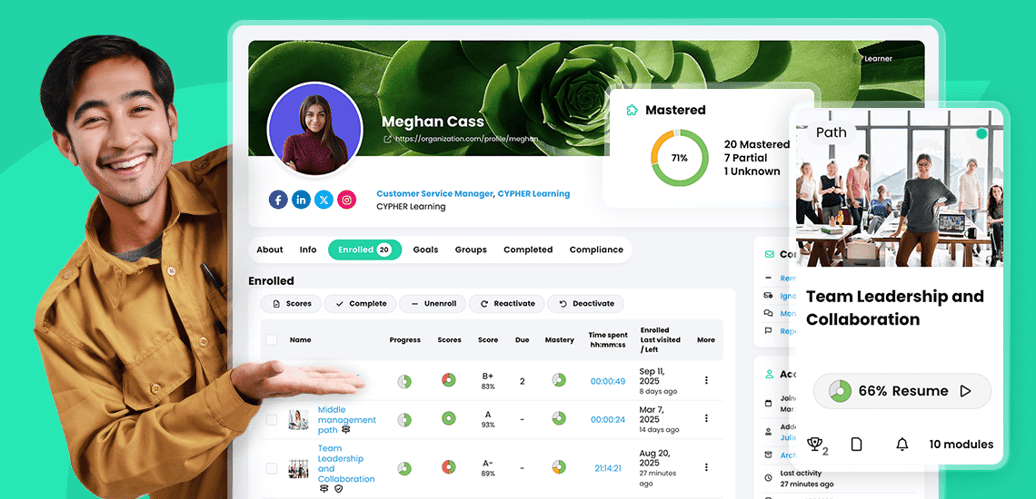
Task: Open Meghan Cass's Facebook profile icon
Action: pos(278,200)
